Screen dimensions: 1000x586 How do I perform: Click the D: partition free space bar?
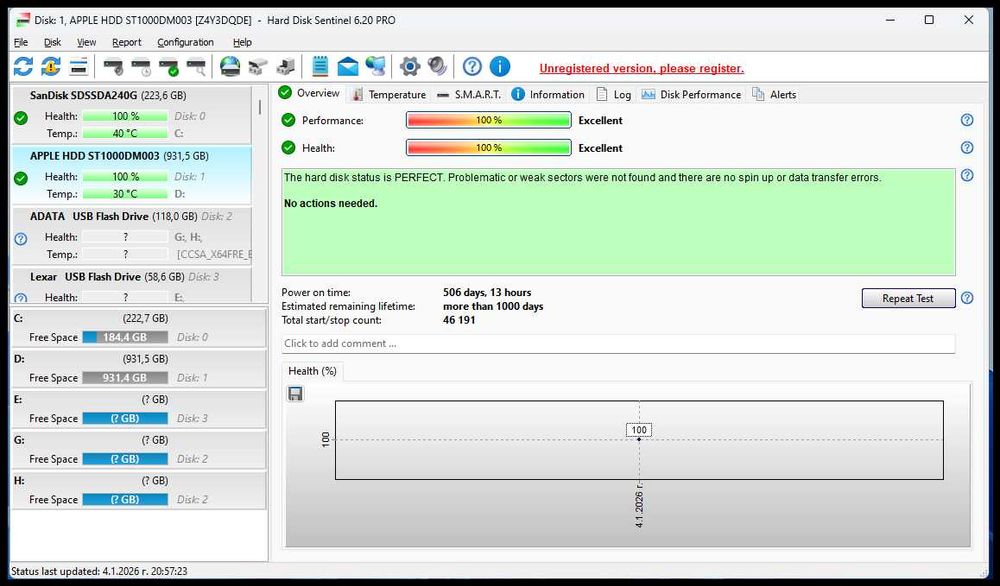[x=125, y=378]
